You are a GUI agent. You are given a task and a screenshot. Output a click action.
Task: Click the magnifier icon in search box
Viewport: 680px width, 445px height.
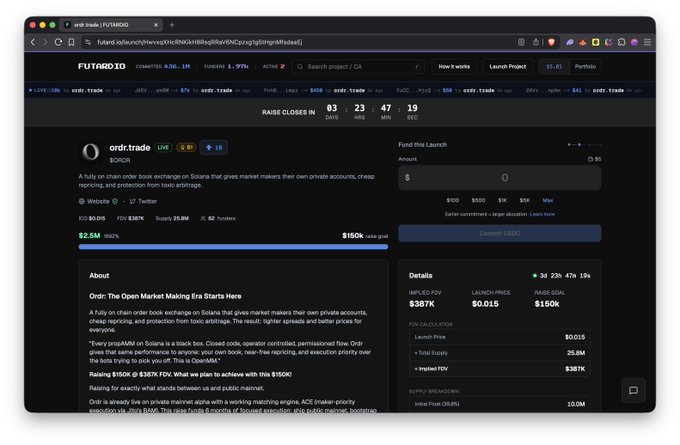300,66
